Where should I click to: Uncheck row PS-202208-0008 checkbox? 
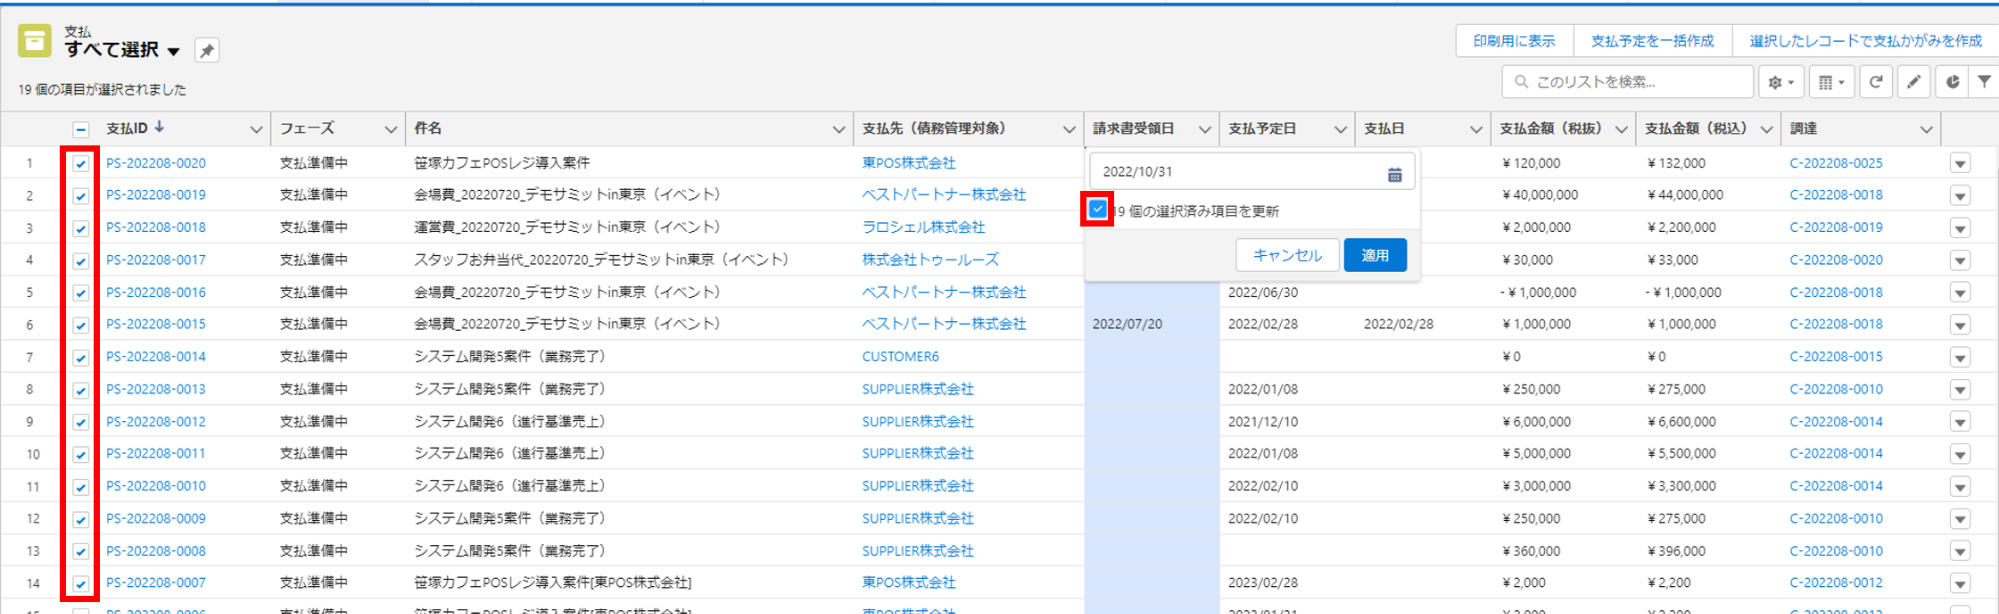81,552
